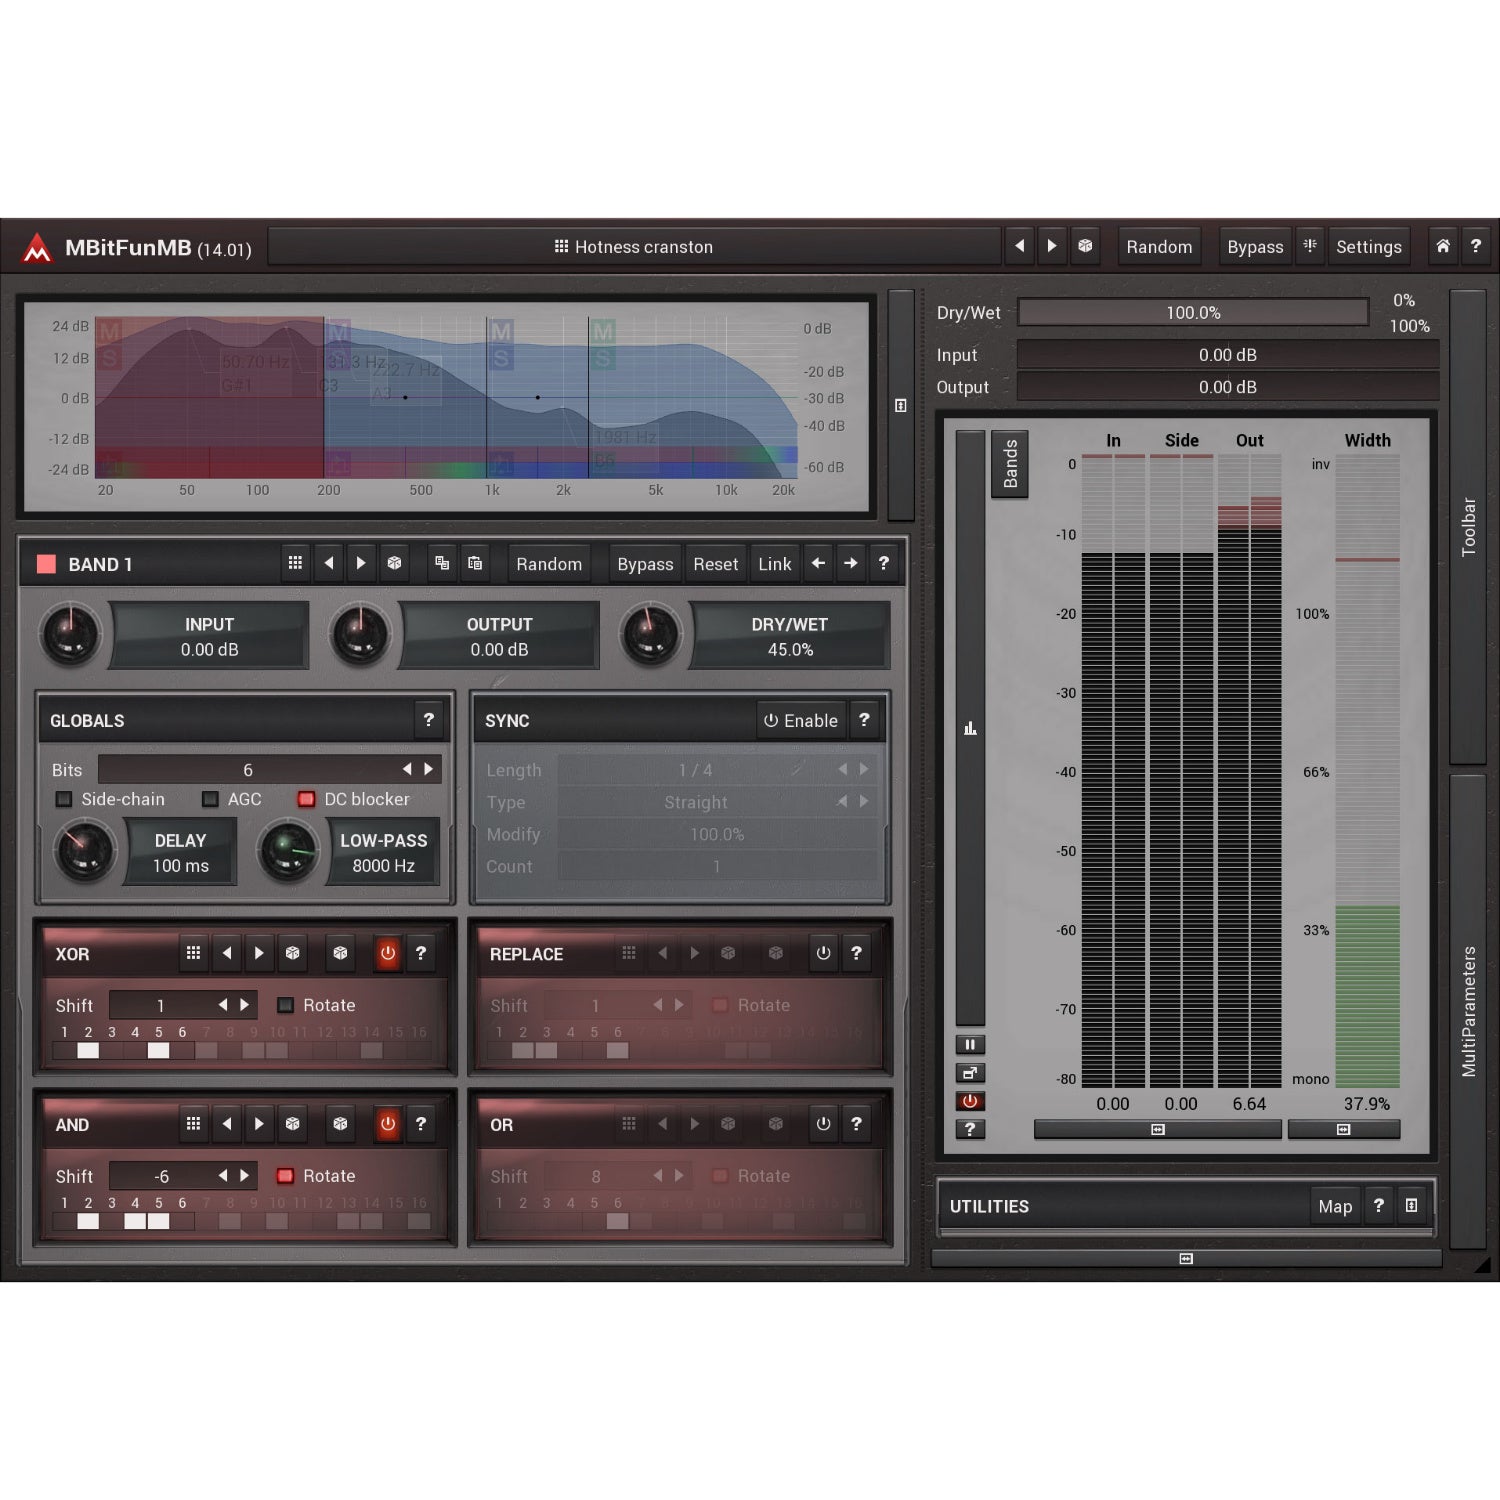Open the Settings menu
Screen dimensions: 1500x1500
[x=1369, y=247]
